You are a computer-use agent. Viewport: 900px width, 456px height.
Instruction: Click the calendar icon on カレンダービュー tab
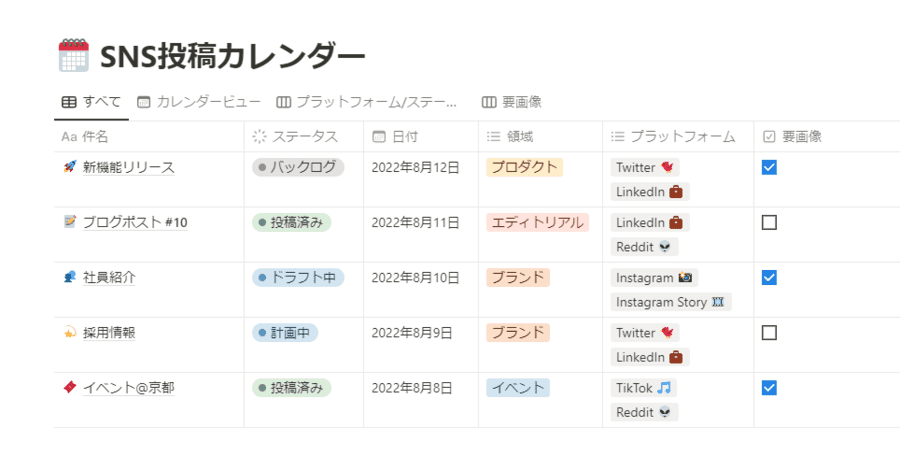143,102
